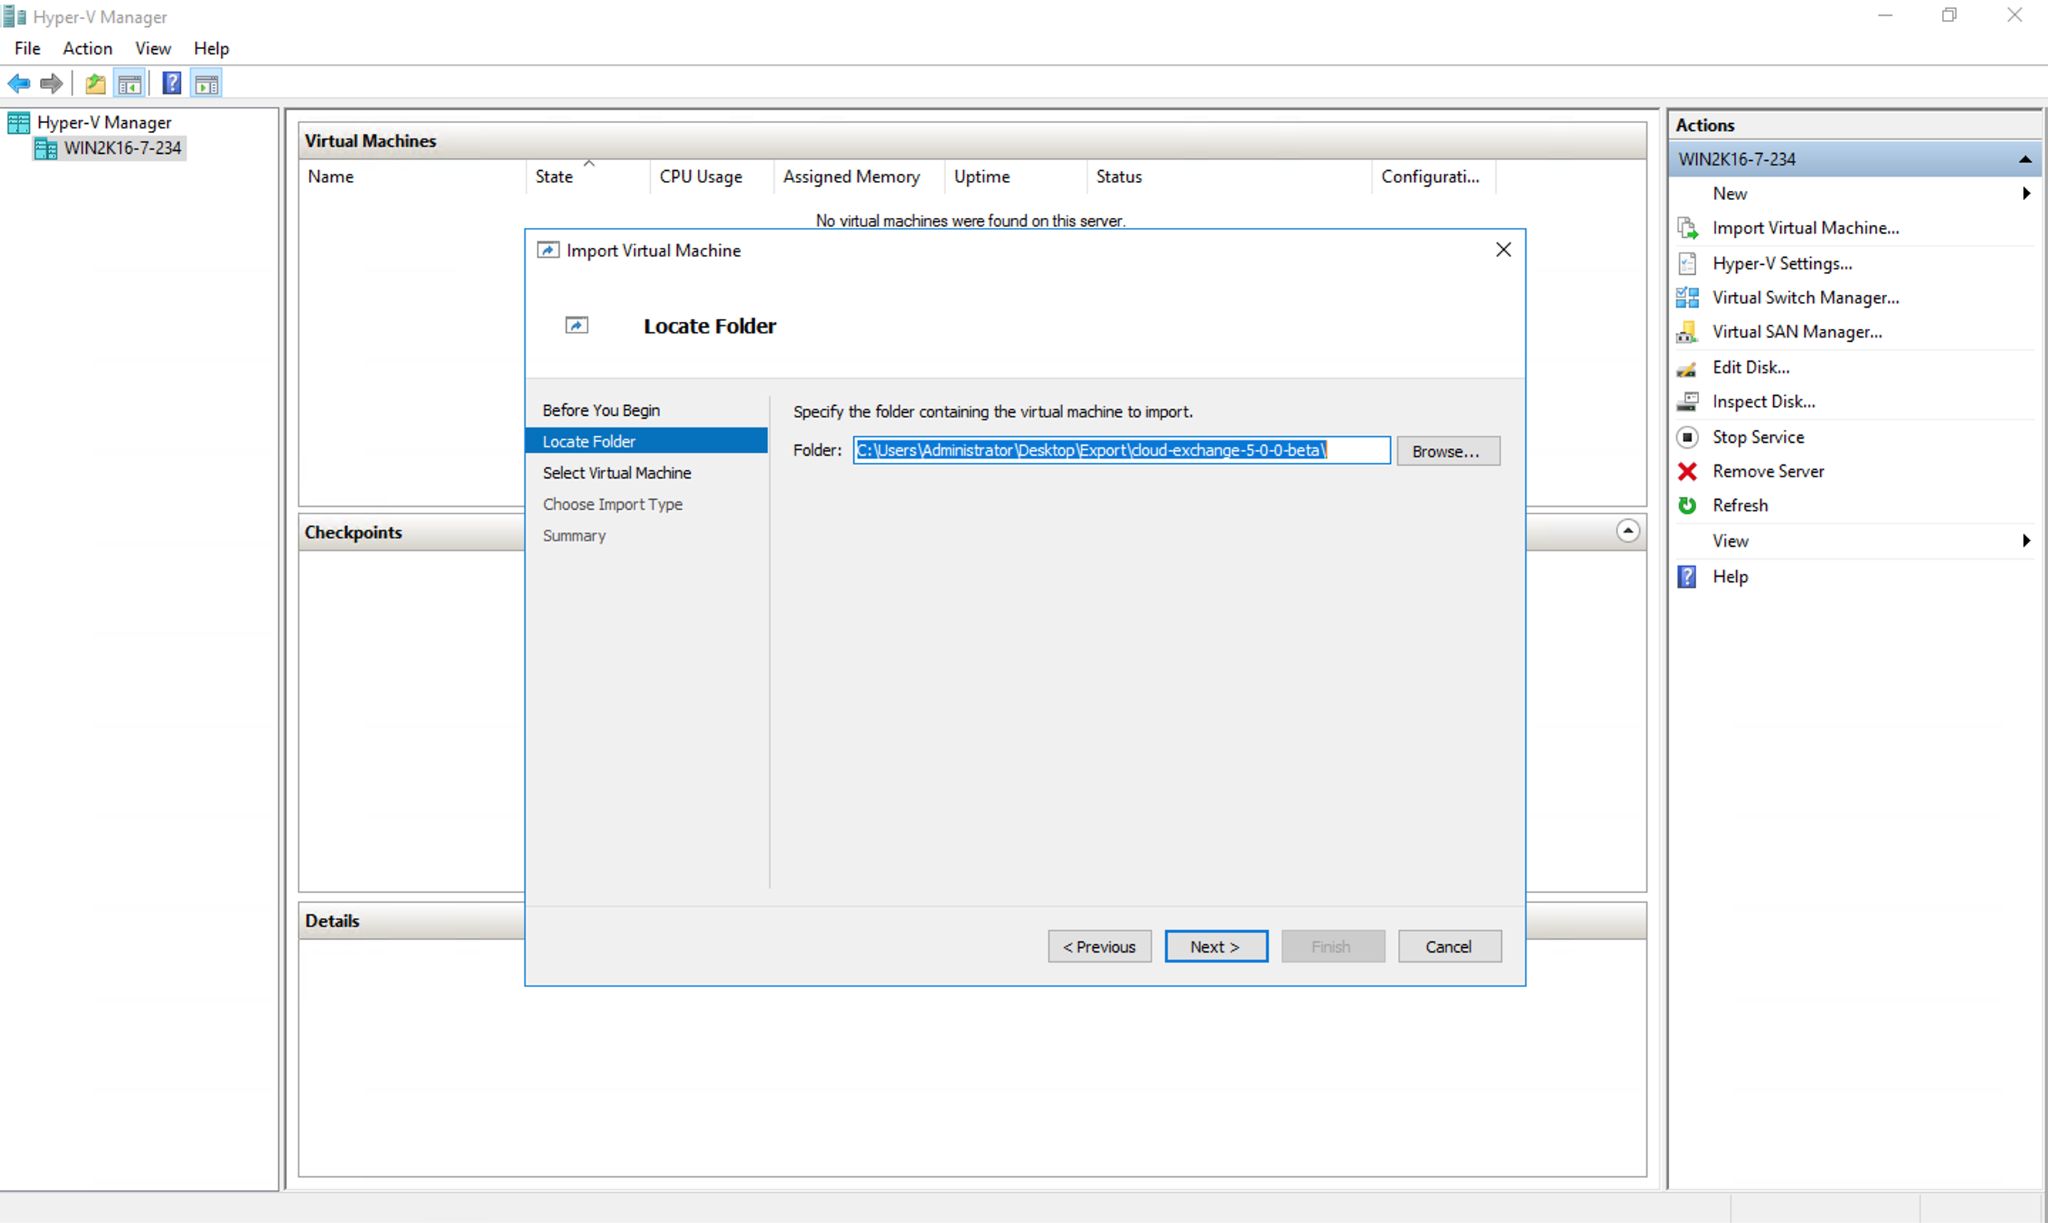Click the Up One Level folder toolbar icon

click(95, 84)
